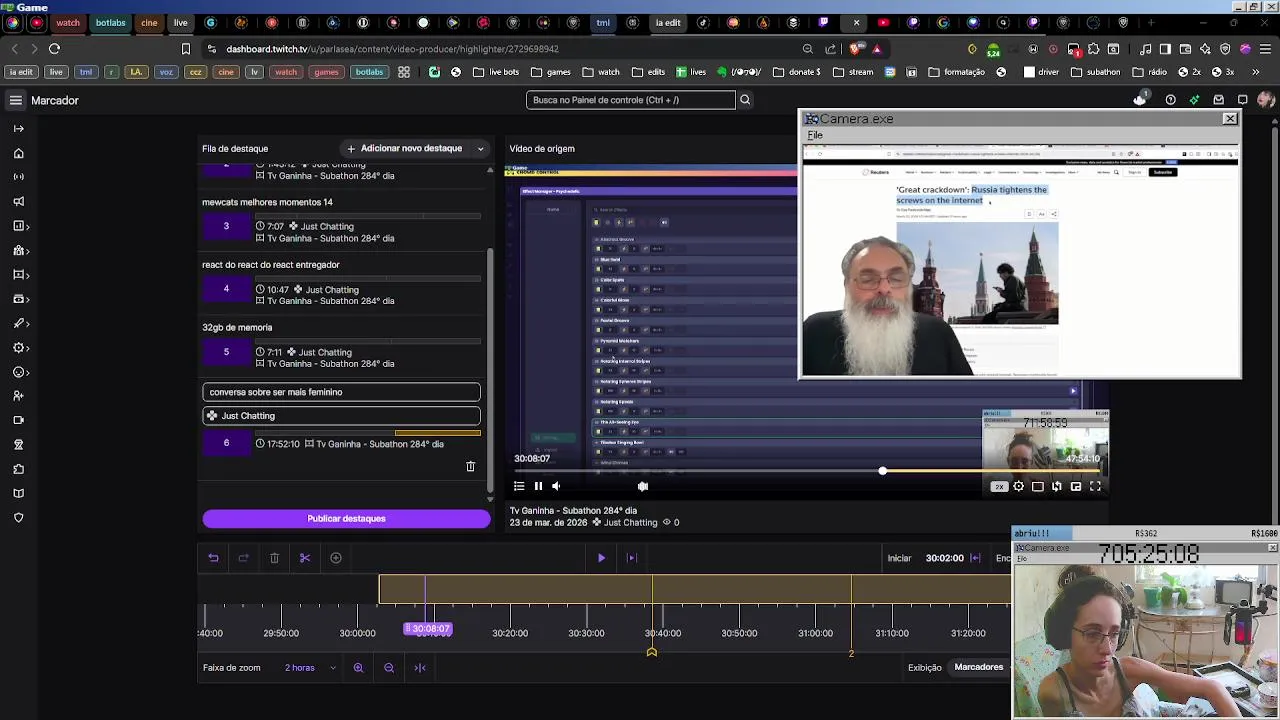This screenshot has width=1280, height=720.
Task: Click the video progress slider handle
Action: (882, 471)
